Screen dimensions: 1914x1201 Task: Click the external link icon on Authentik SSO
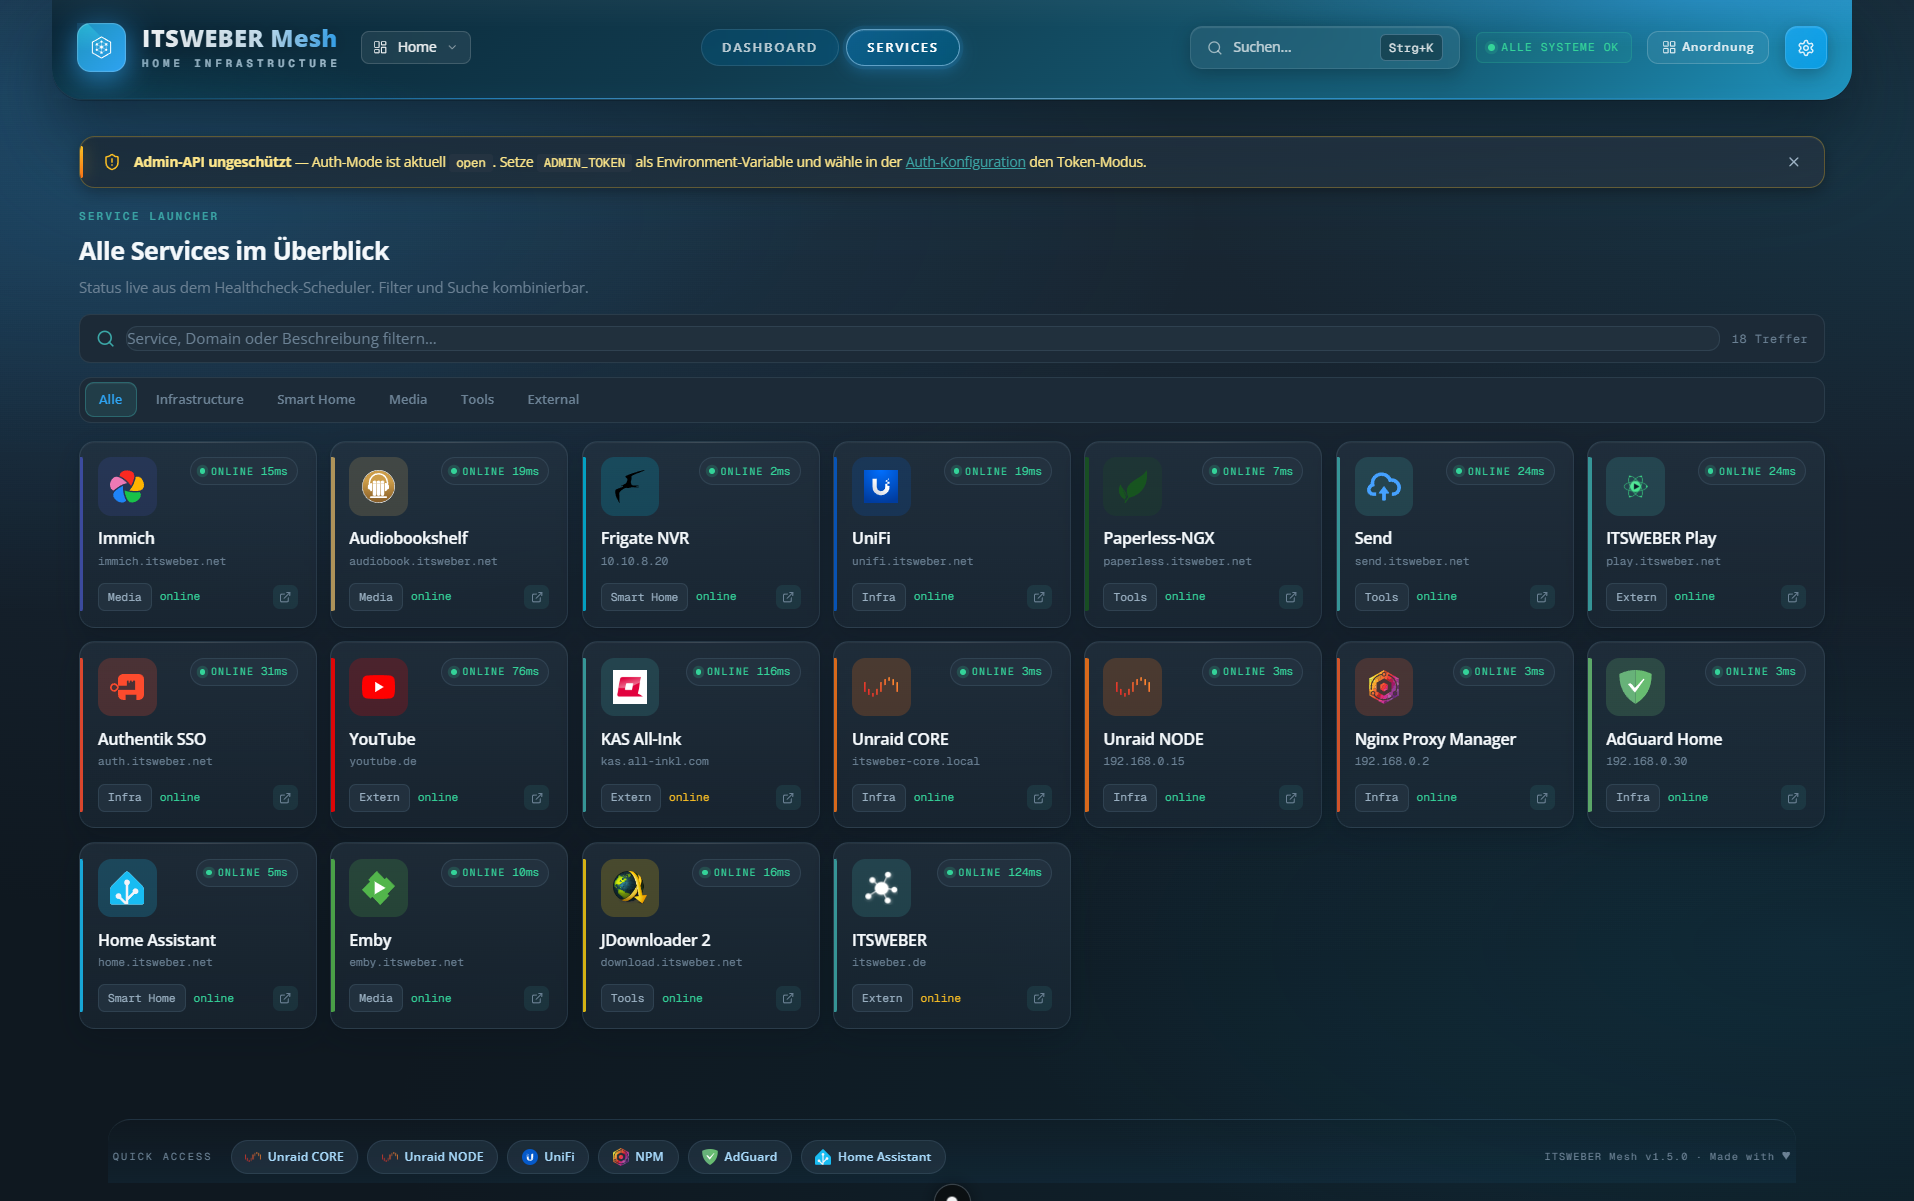click(284, 797)
